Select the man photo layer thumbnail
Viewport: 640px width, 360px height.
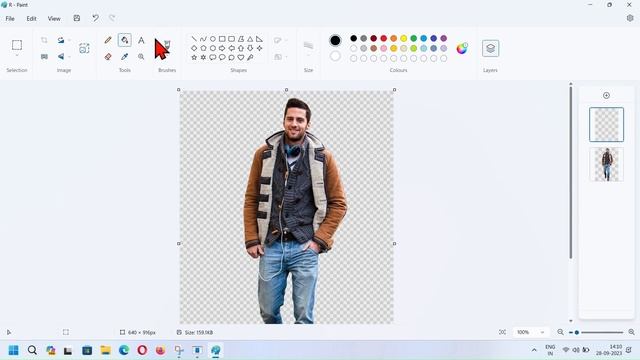[606, 164]
